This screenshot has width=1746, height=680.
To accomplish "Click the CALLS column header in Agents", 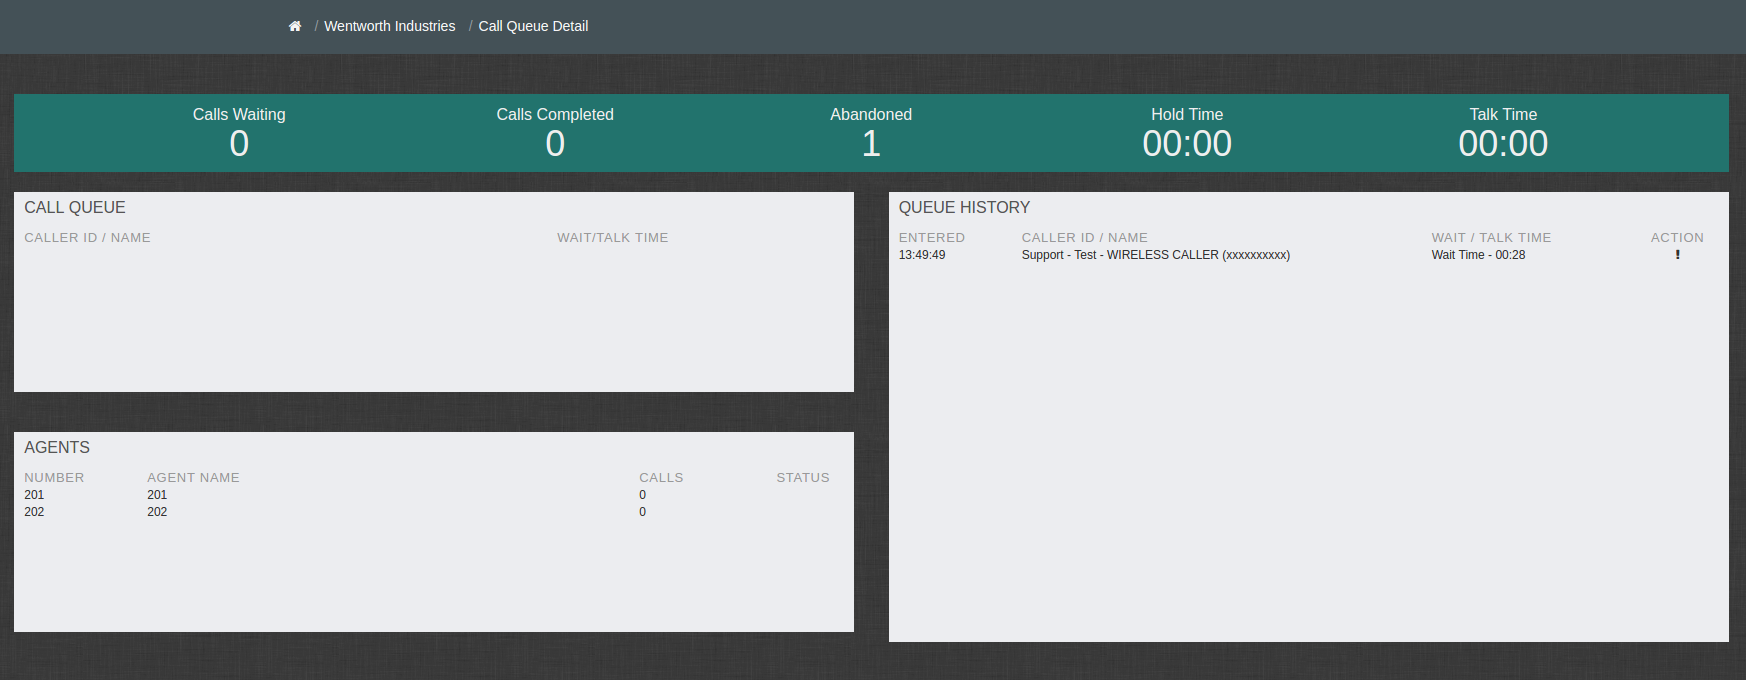I will click(x=661, y=478).
